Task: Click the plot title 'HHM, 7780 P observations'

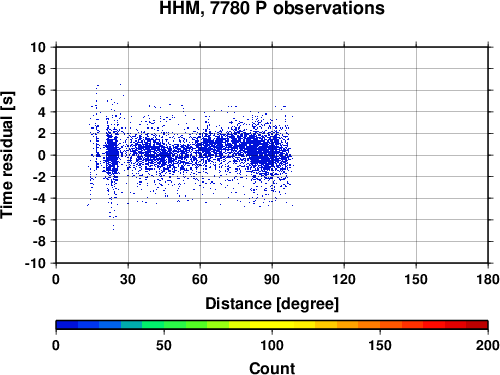Action: [x=272, y=8]
